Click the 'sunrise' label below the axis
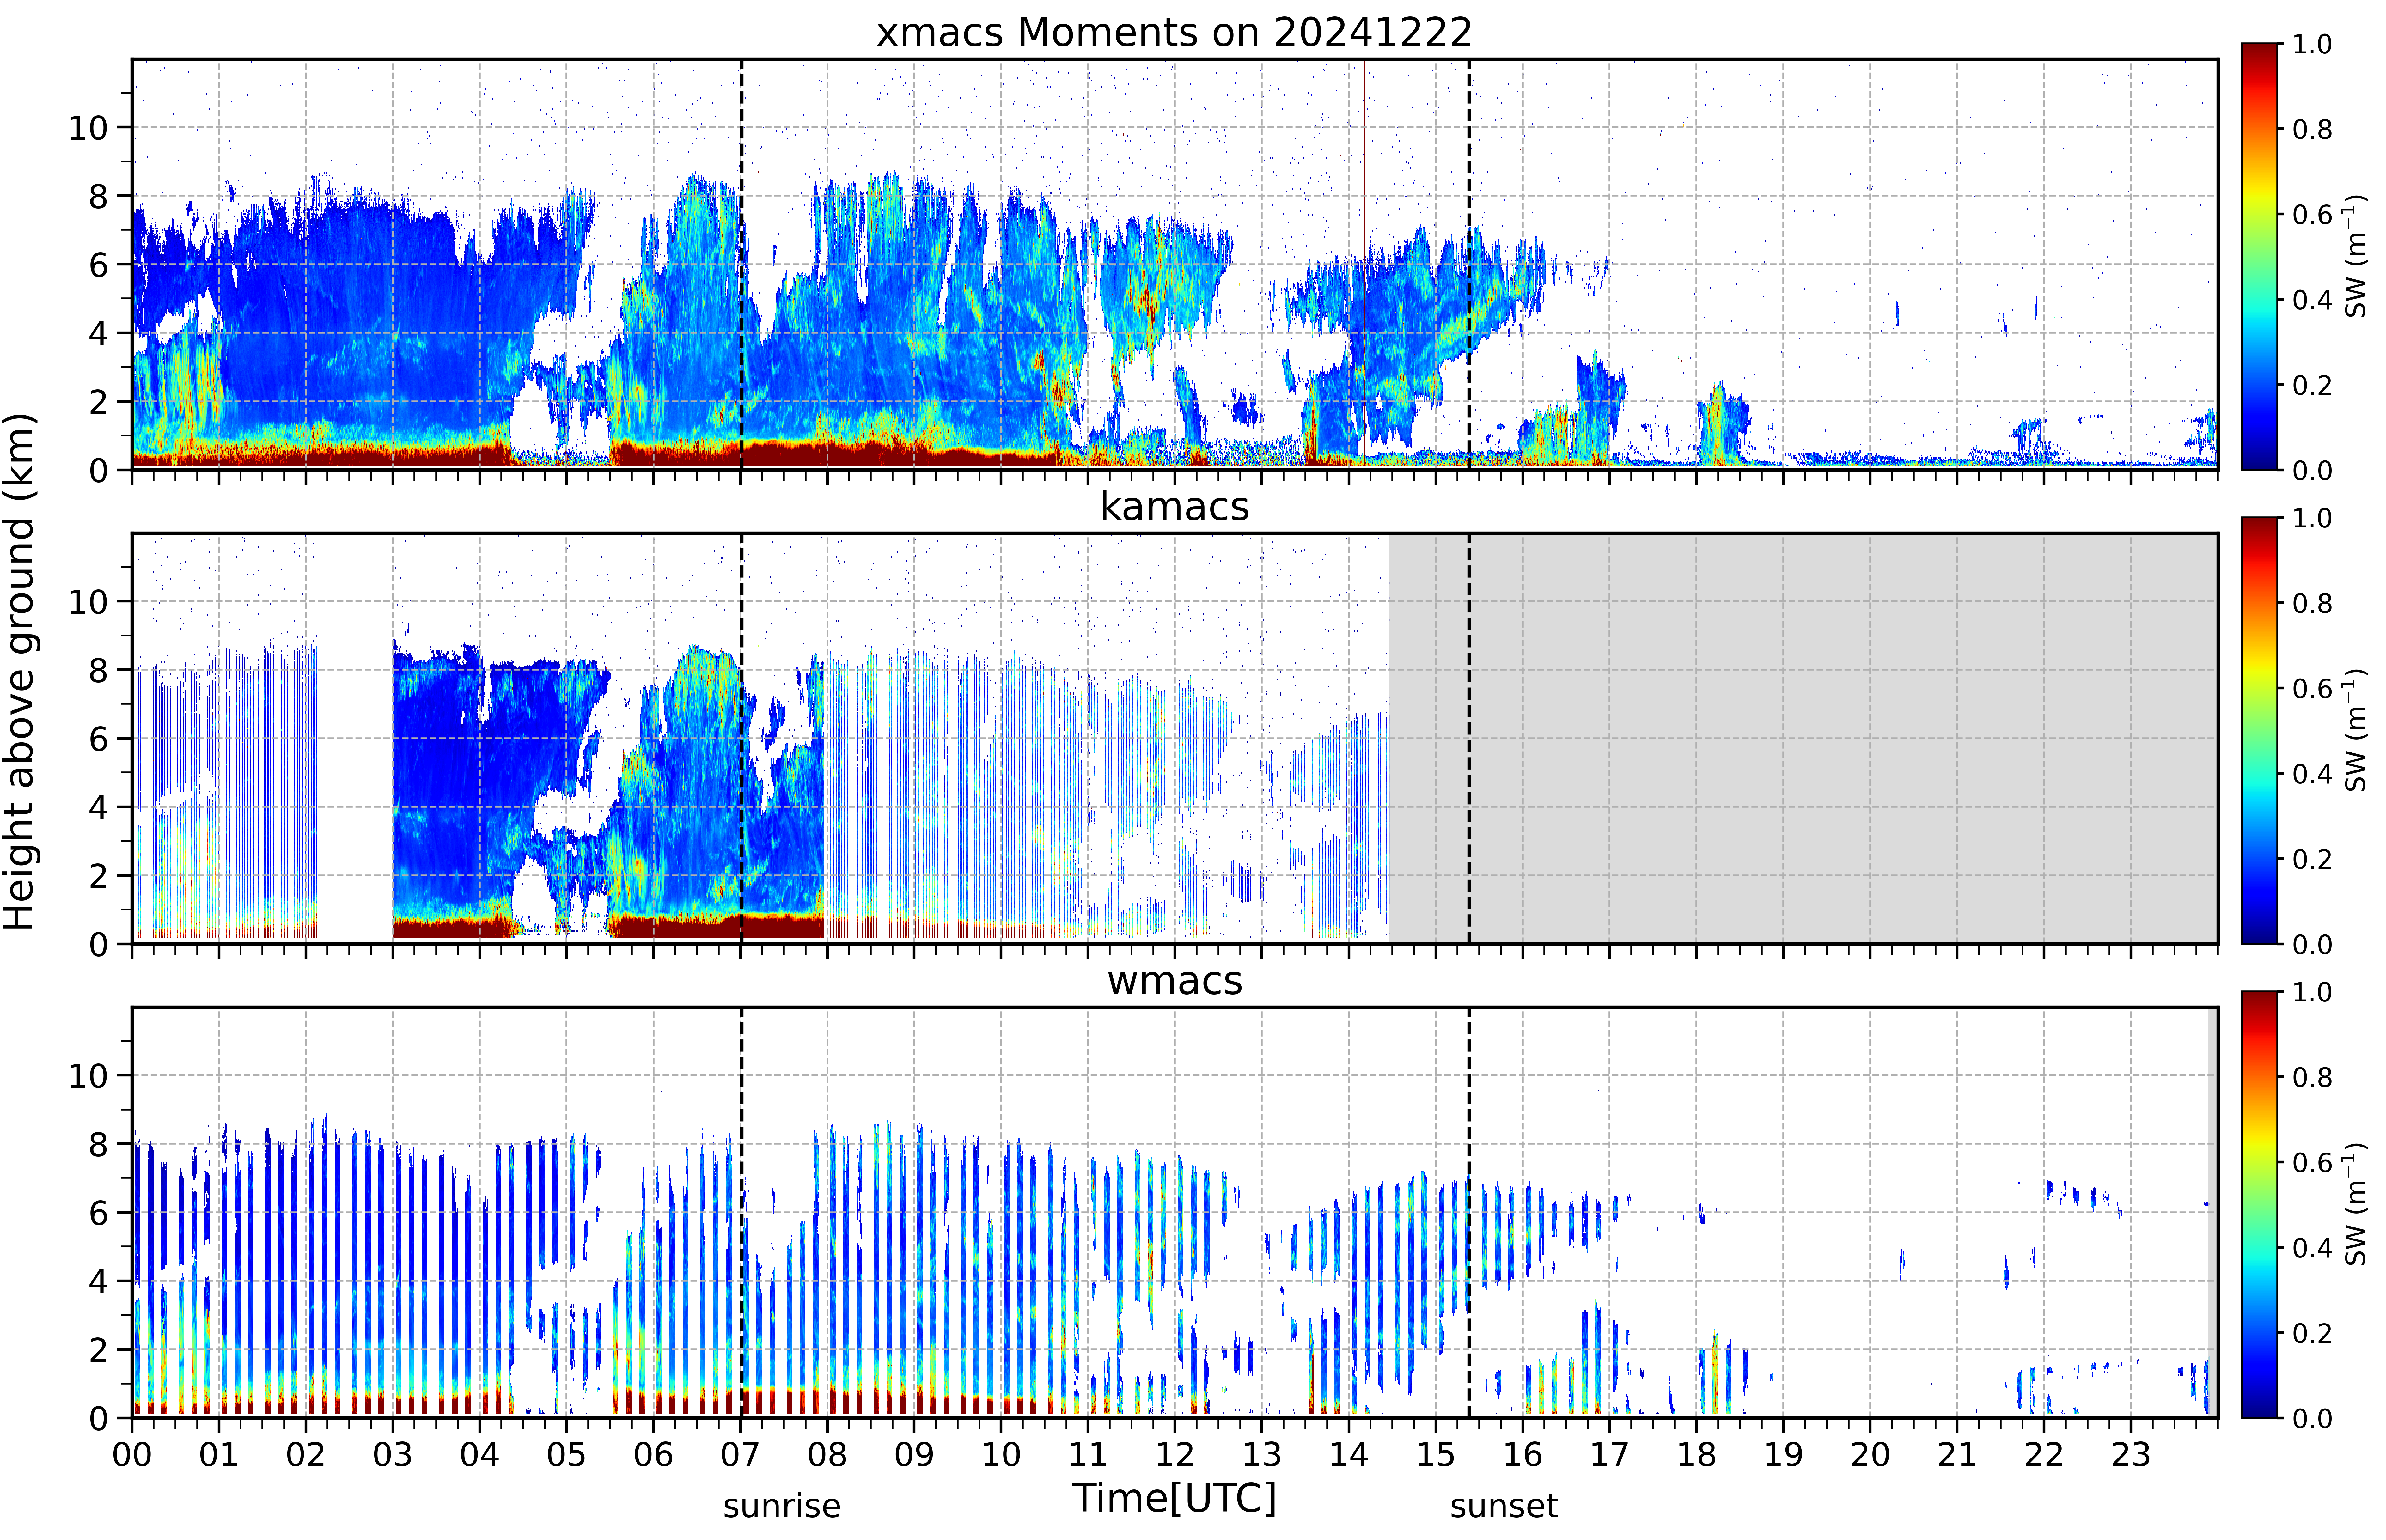The height and width of the screenshot is (1540, 2386). coord(782,1506)
